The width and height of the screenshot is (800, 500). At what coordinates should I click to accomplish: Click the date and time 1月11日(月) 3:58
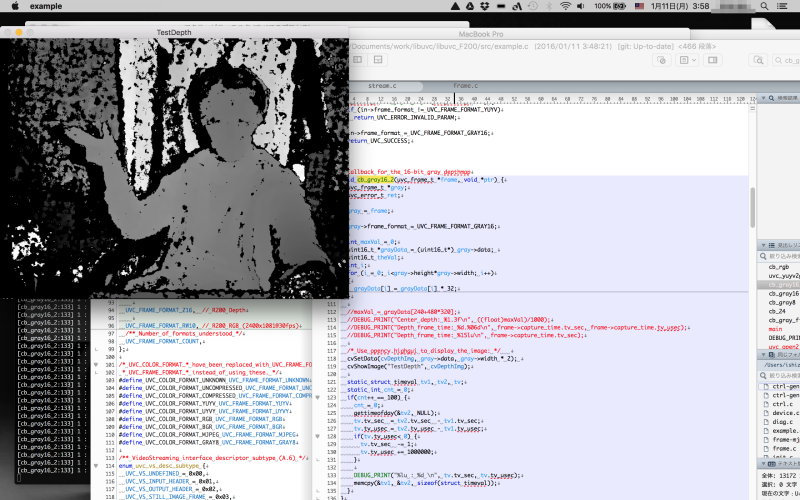680,6
